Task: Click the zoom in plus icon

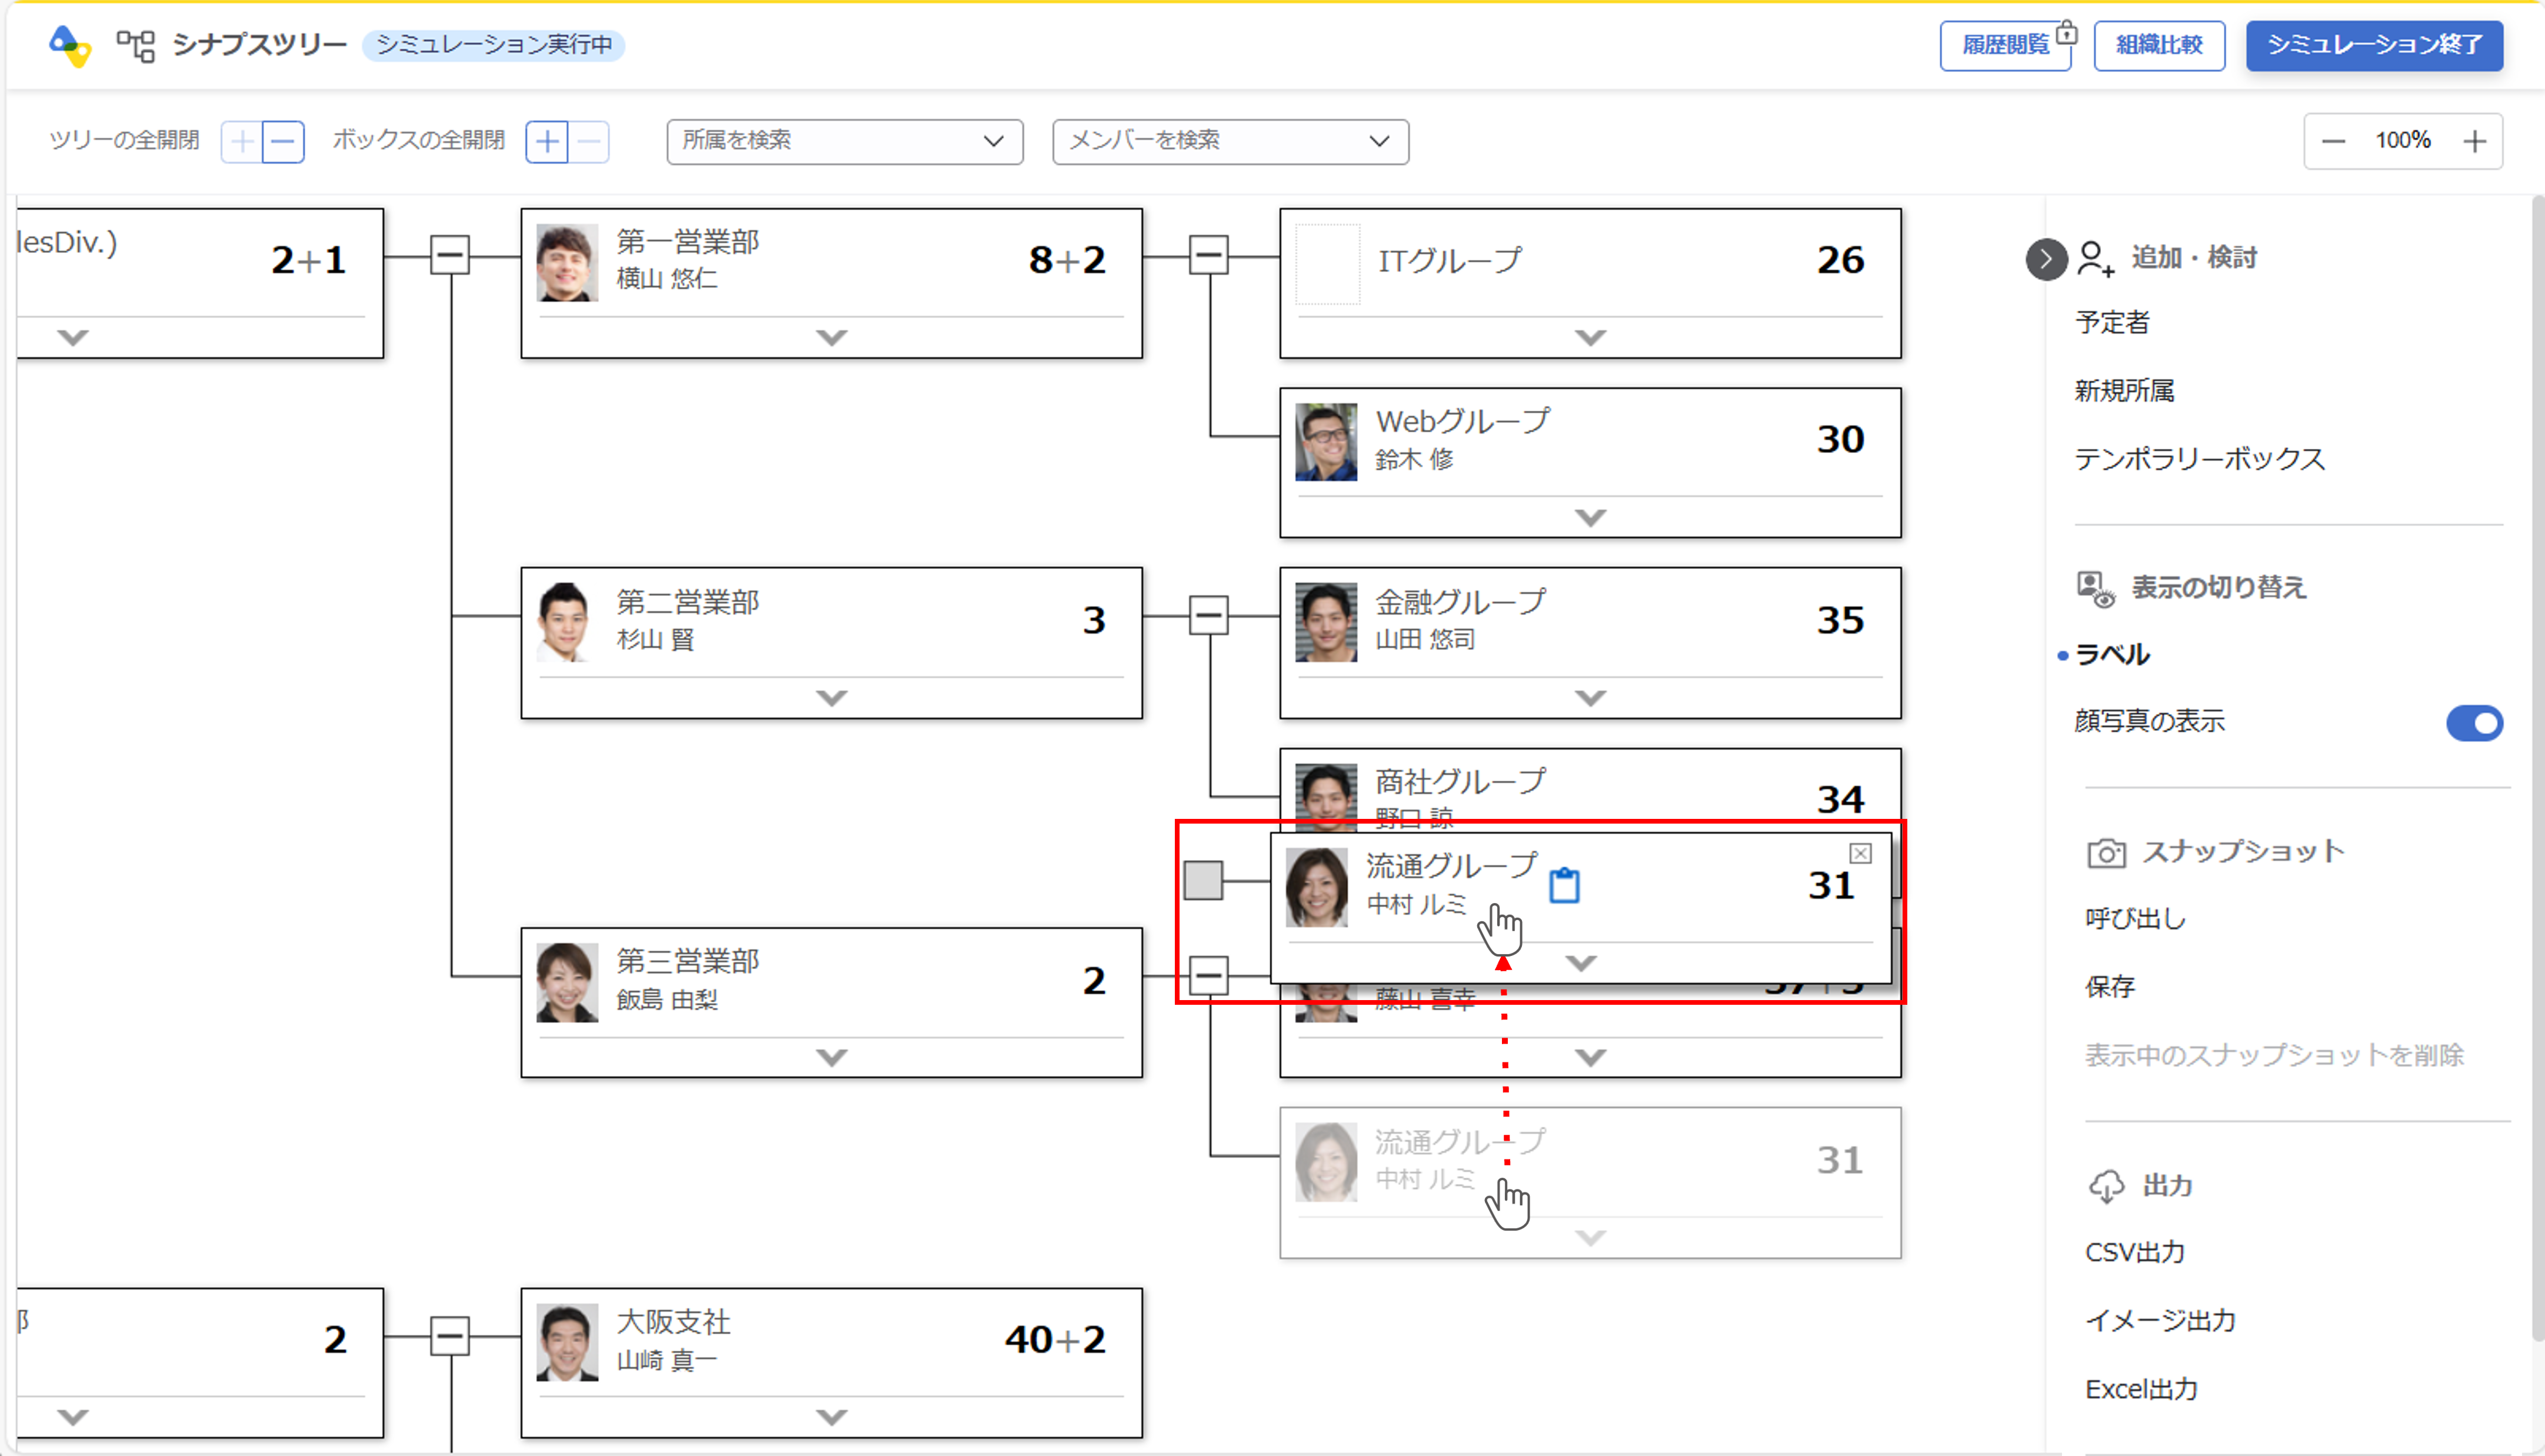Action: tap(2474, 141)
